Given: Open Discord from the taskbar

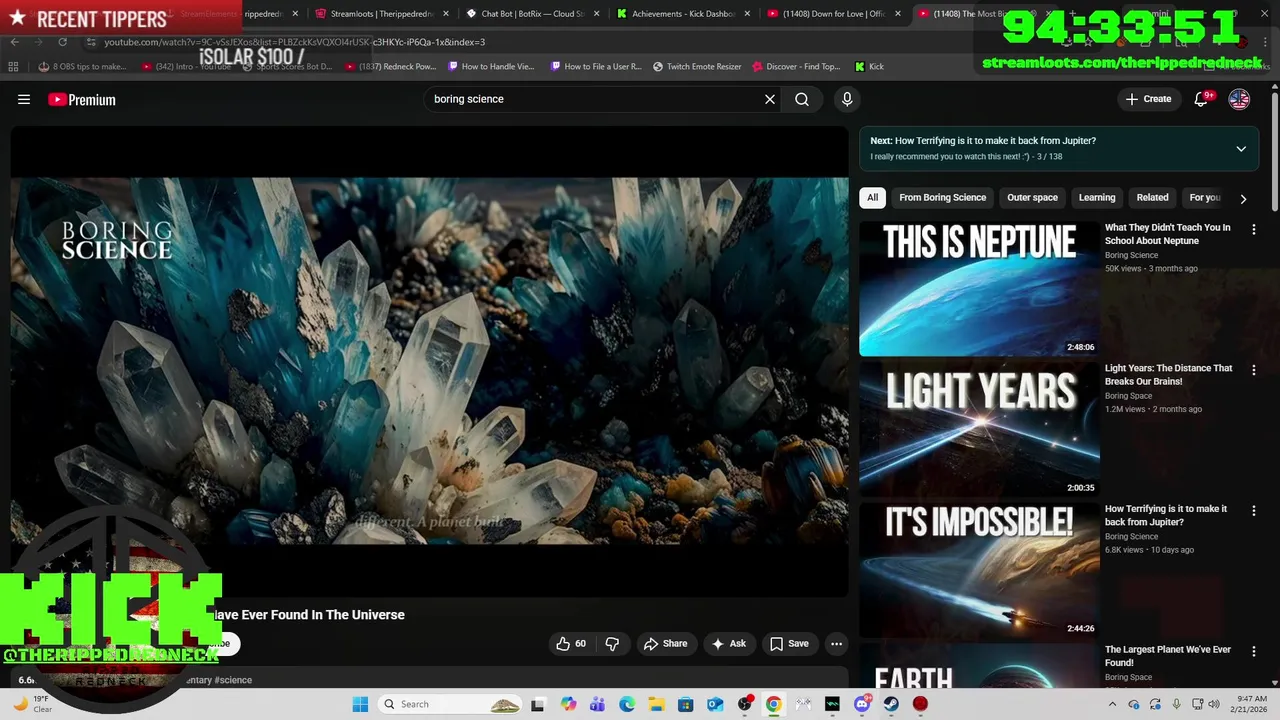Looking at the screenshot, I should point(862,704).
